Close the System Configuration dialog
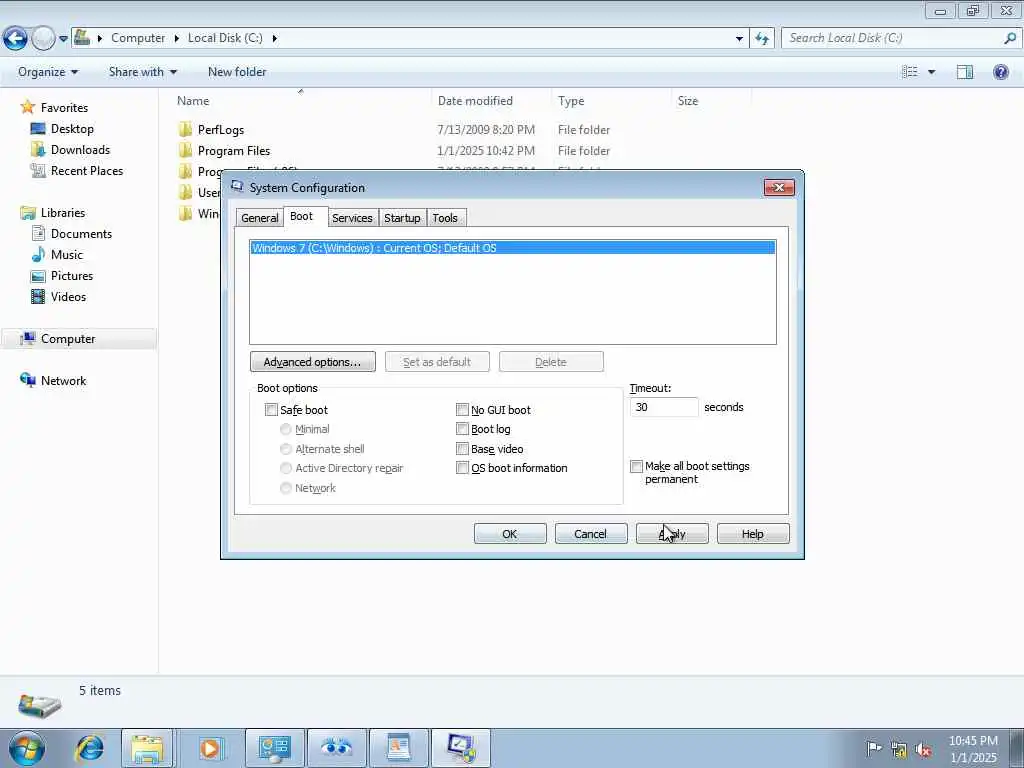This screenshot has height=768, width=1024. coord(779,187)
